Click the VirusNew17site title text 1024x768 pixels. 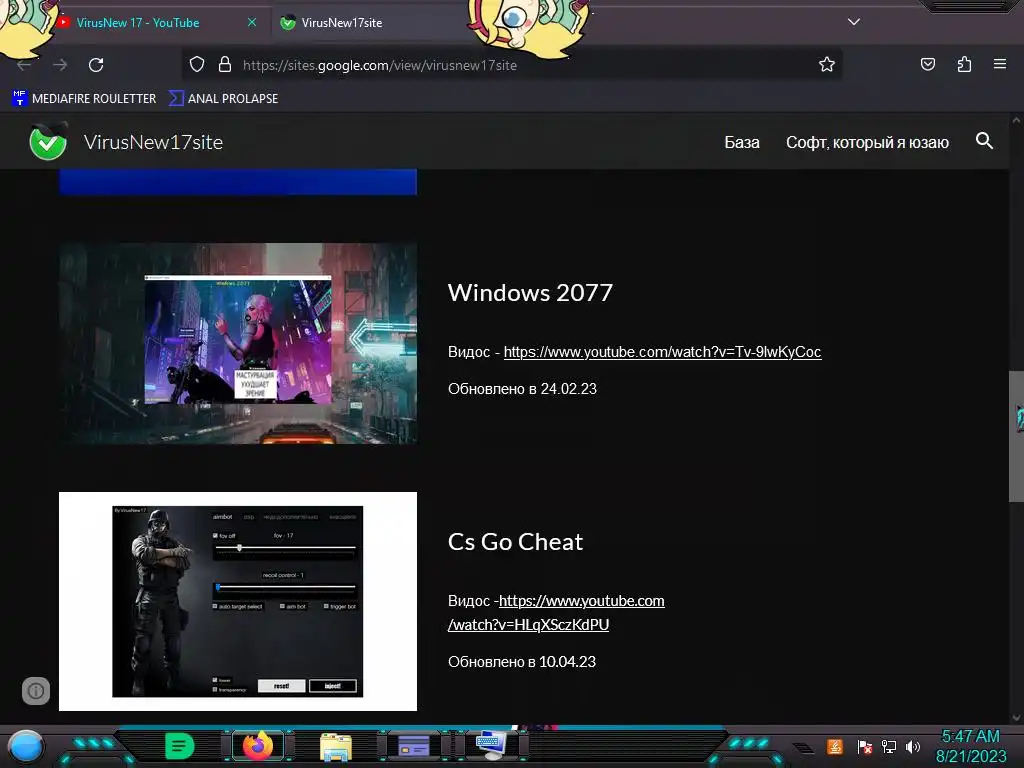click(x=153, y=142)
